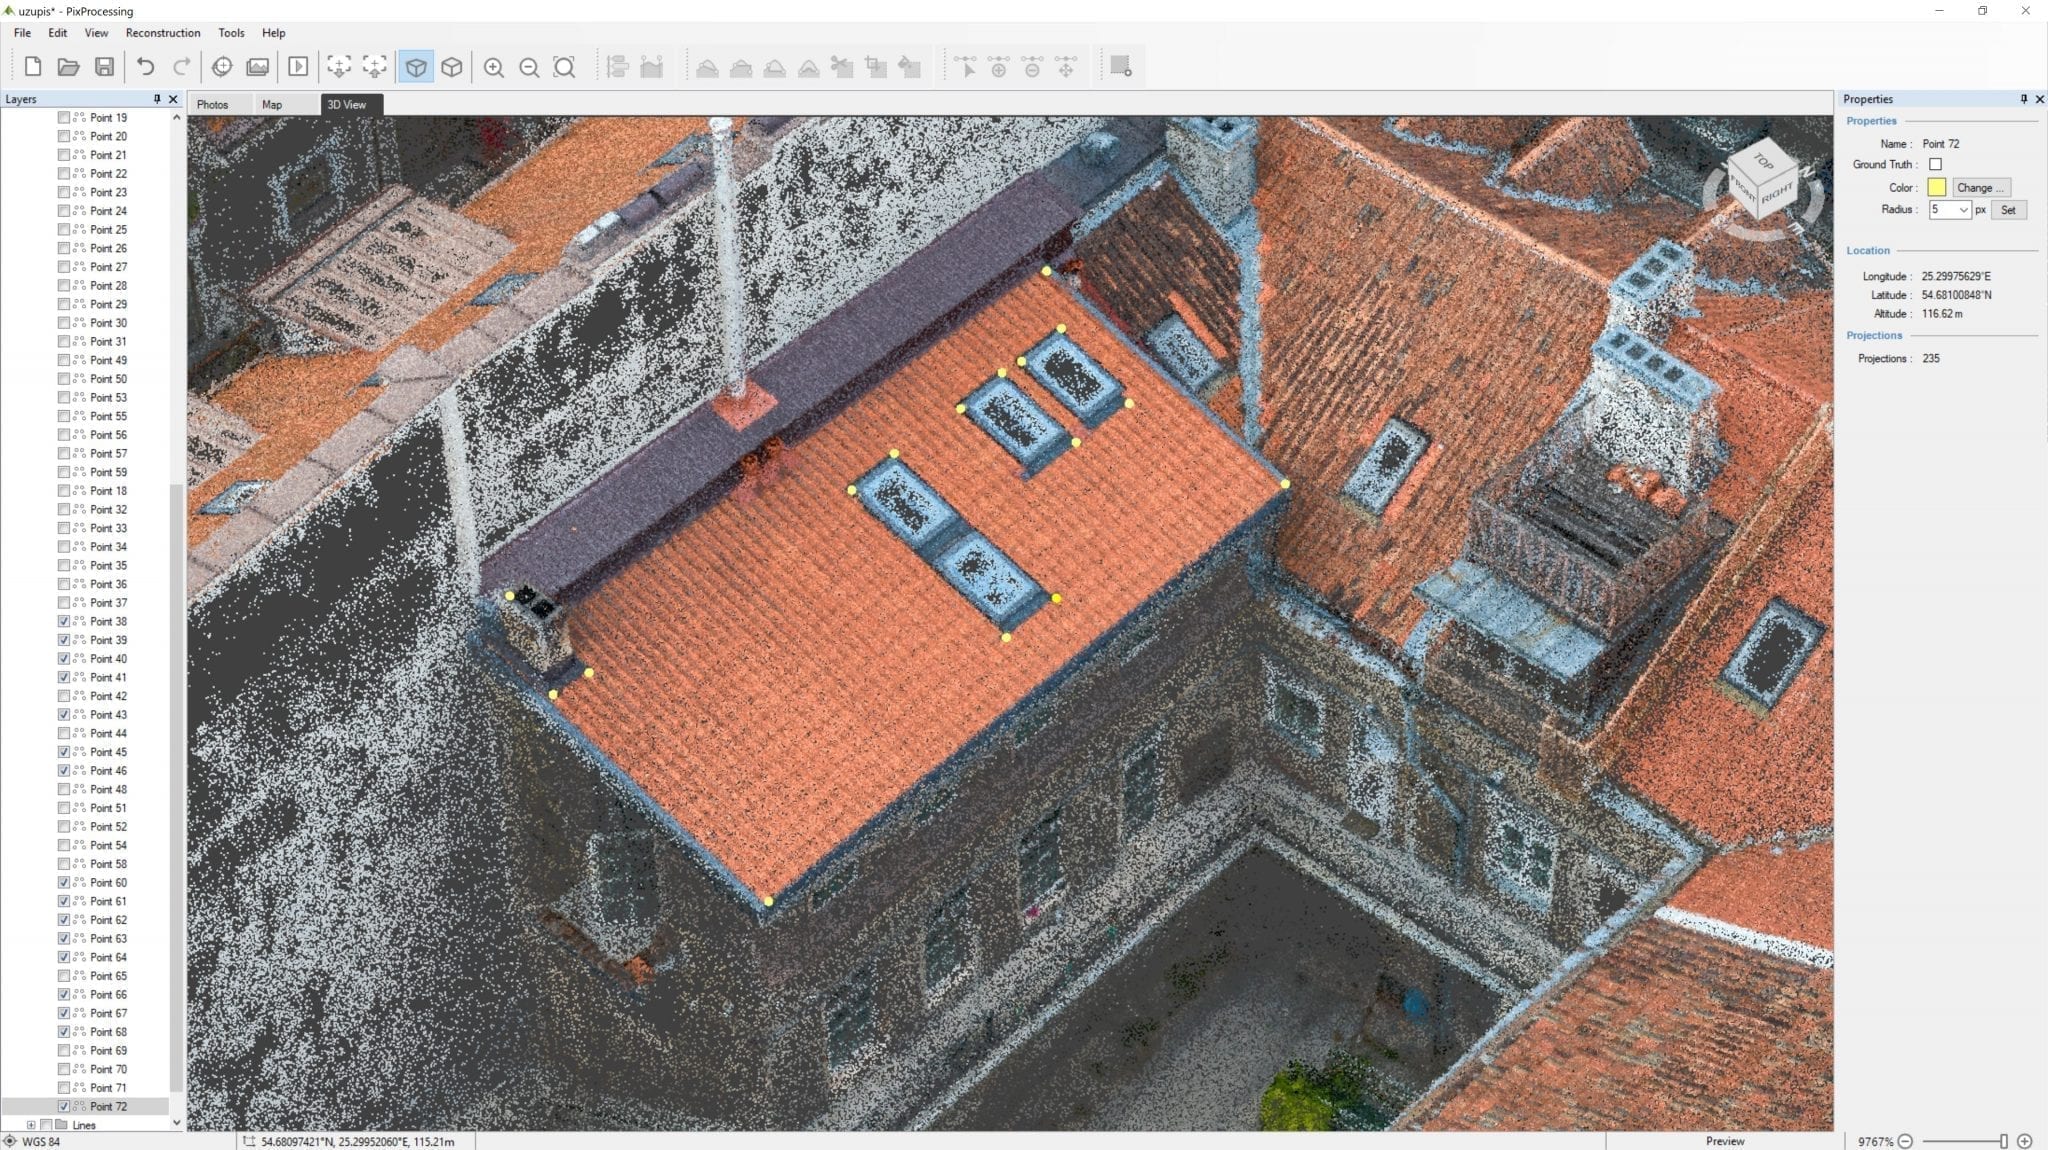Click the Set radius button
Image resolution: width=2048 pixels, height=1150 pixels.
click(2008, 210)
